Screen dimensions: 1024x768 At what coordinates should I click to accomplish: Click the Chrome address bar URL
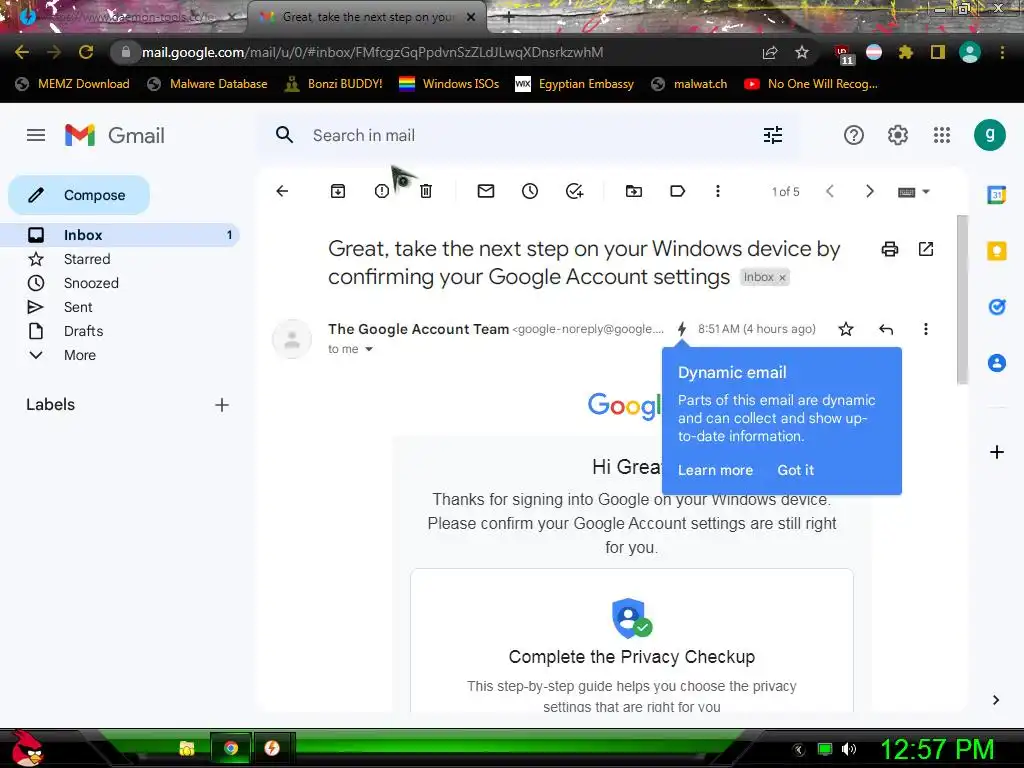[x=372, y=52]
